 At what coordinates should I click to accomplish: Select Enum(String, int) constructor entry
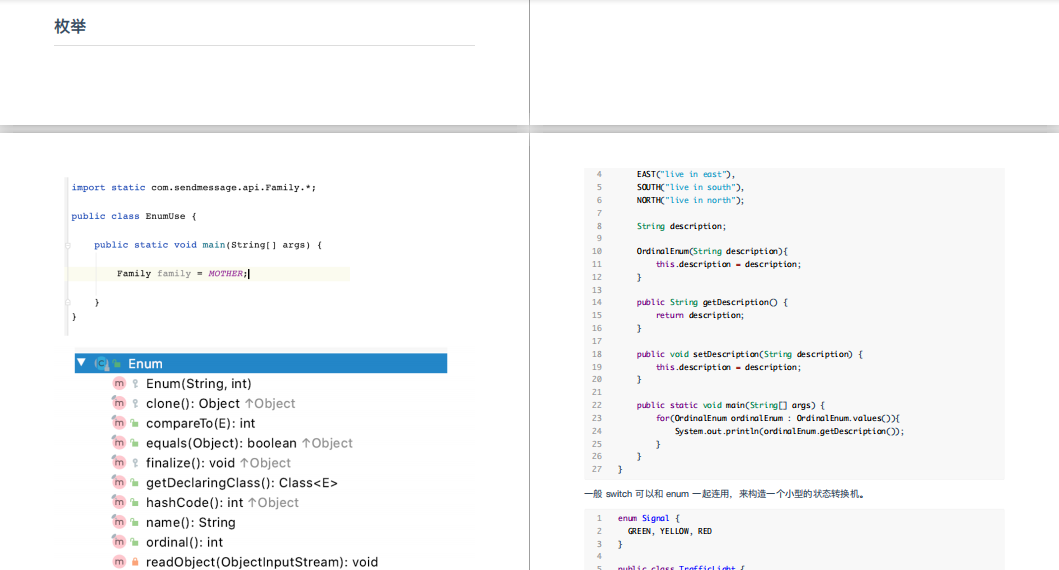point(199,384)
